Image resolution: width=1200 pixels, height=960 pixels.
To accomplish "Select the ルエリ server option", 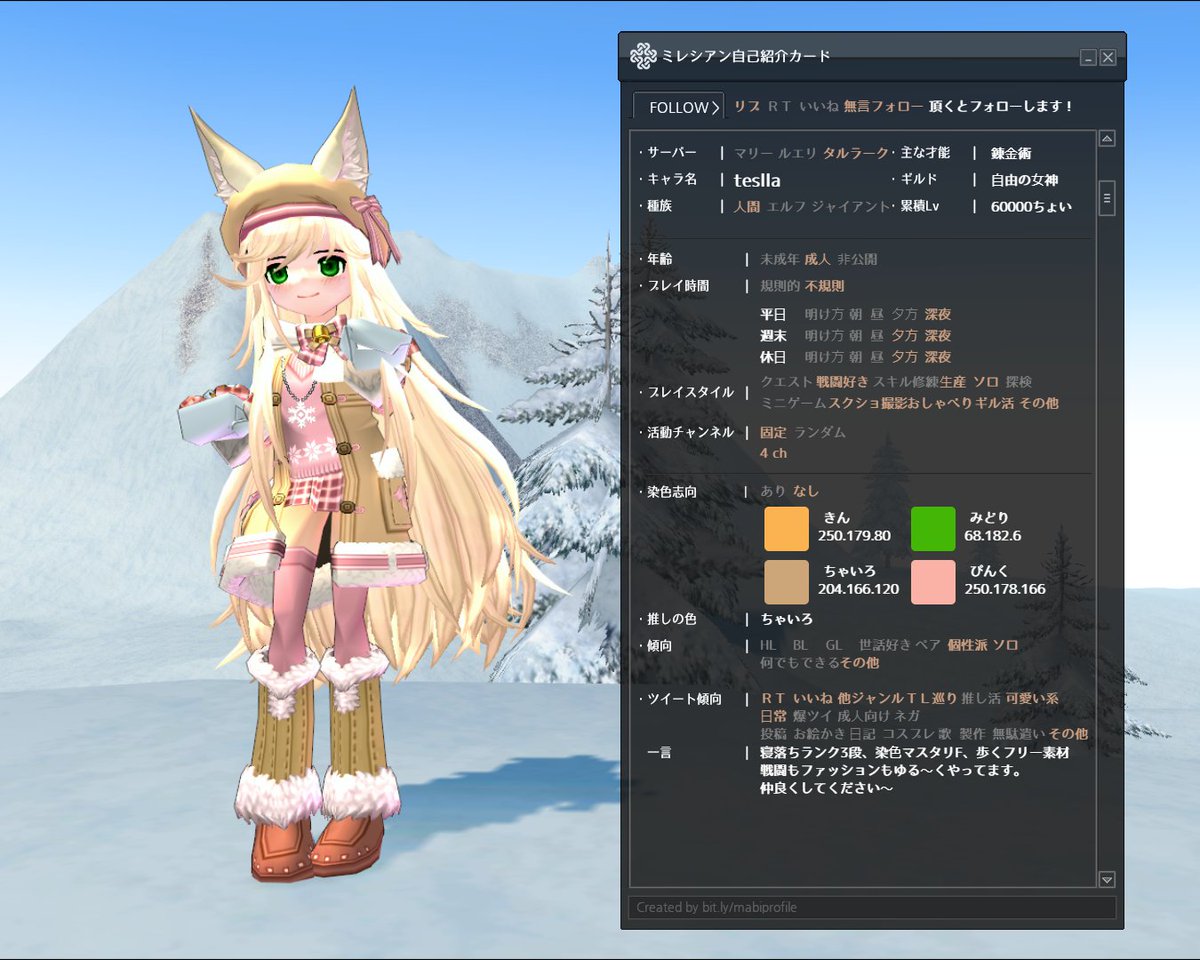I will pos(798,153).
